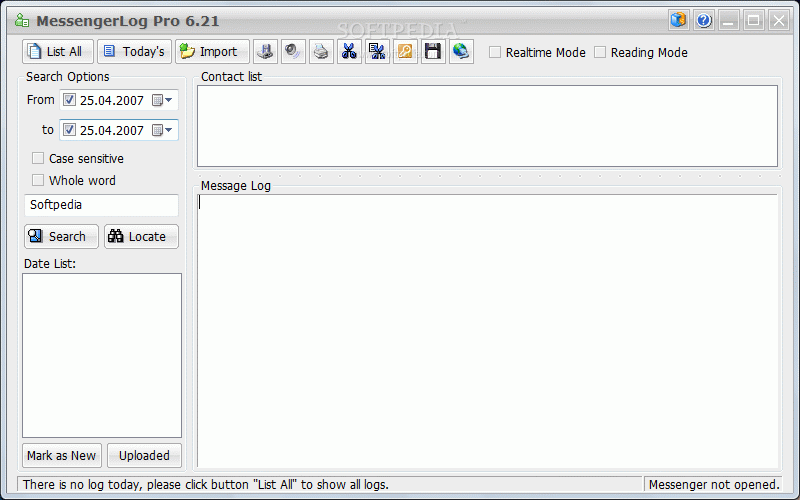Click the blue scissors cut icon
The image size is (800, 500).
click(x=349, y=52)
